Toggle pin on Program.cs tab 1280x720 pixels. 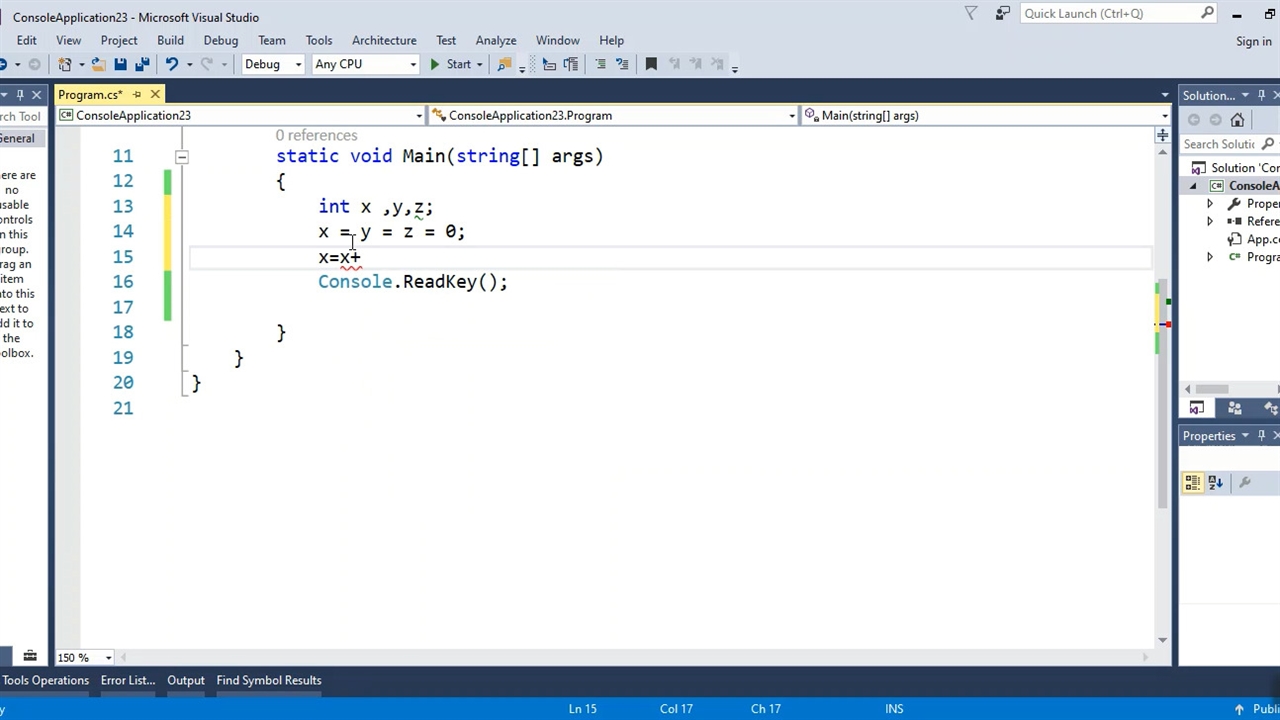(137, 94)
